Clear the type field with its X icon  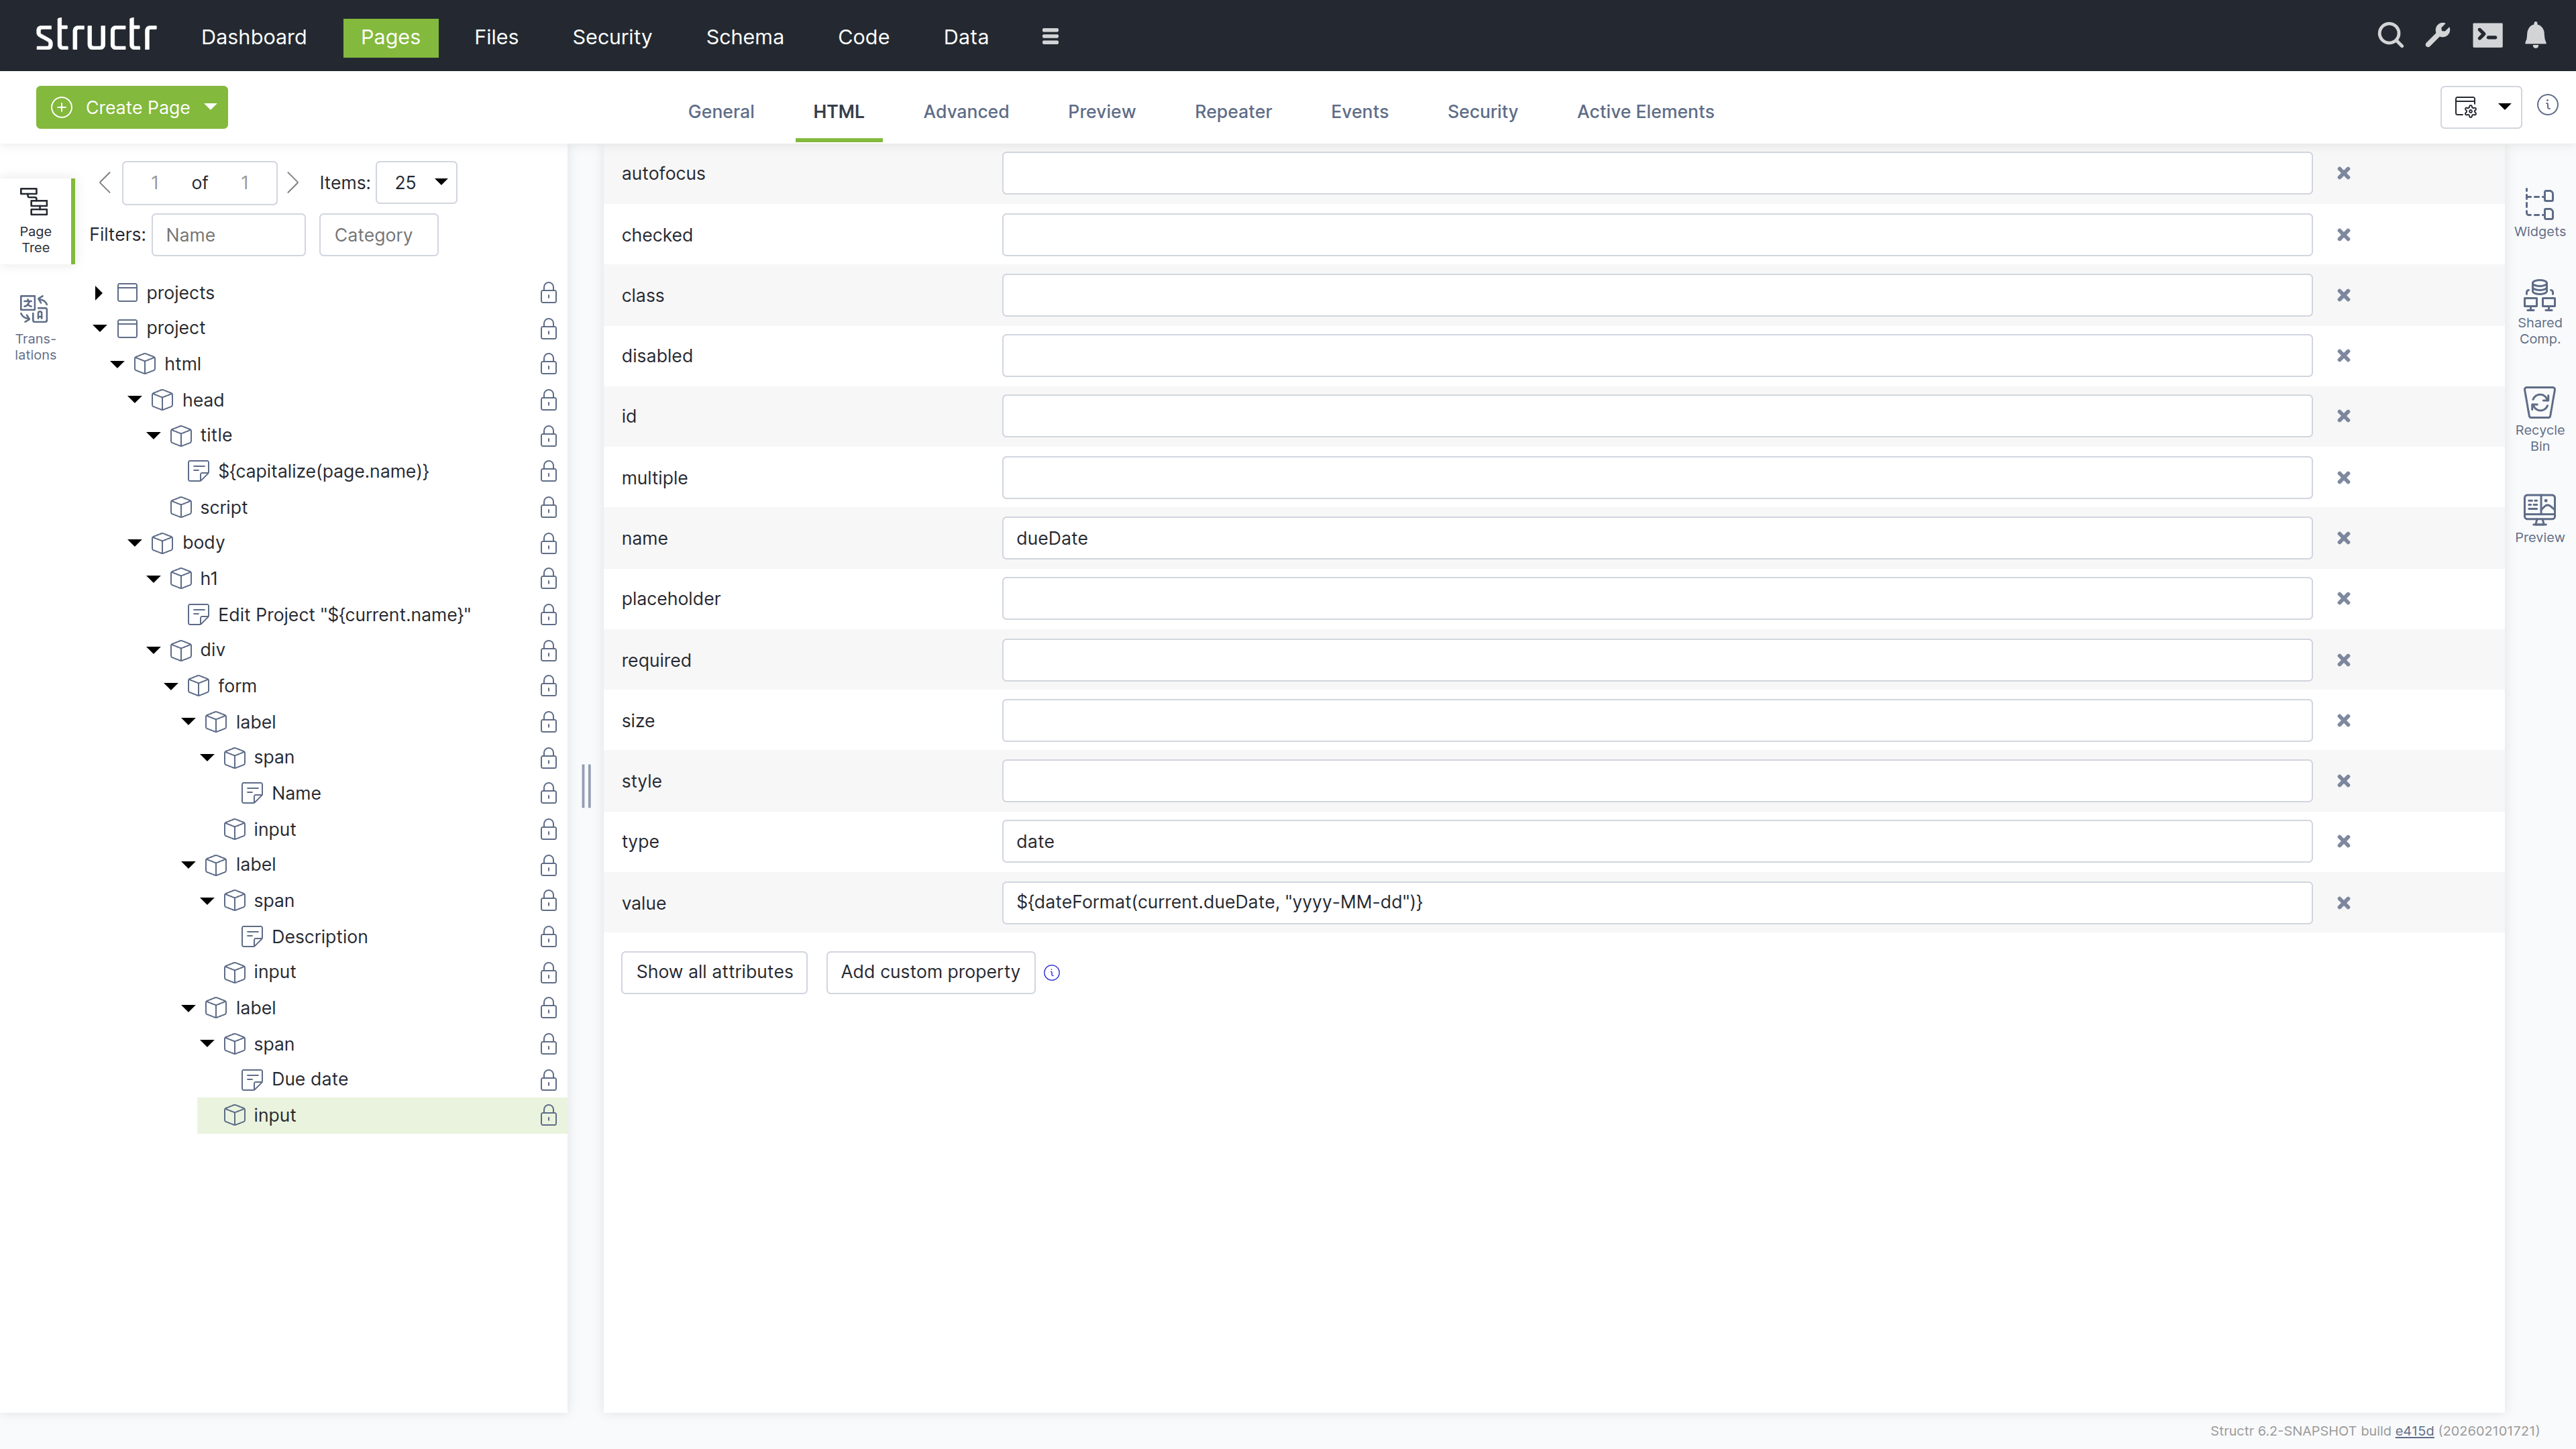pos(2344,841)
